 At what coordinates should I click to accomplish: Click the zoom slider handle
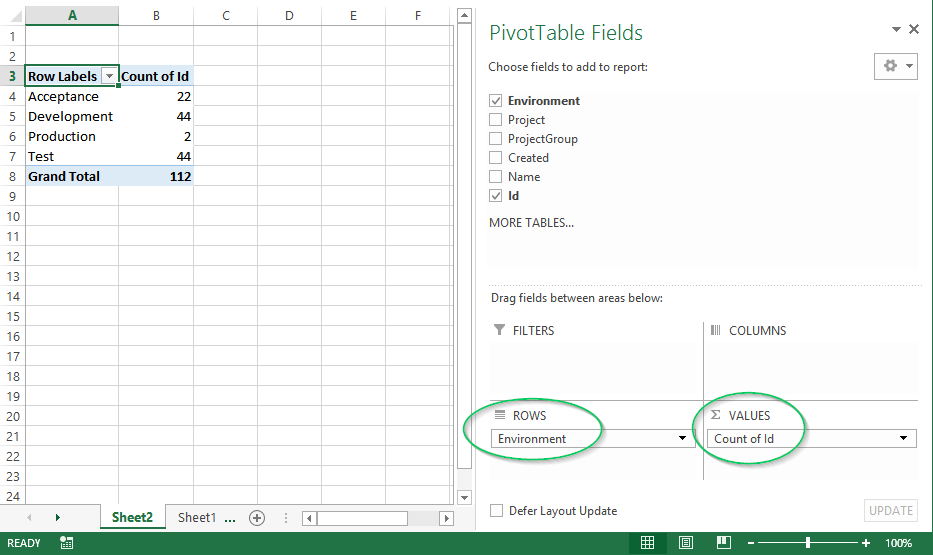(x=808, y=543)
